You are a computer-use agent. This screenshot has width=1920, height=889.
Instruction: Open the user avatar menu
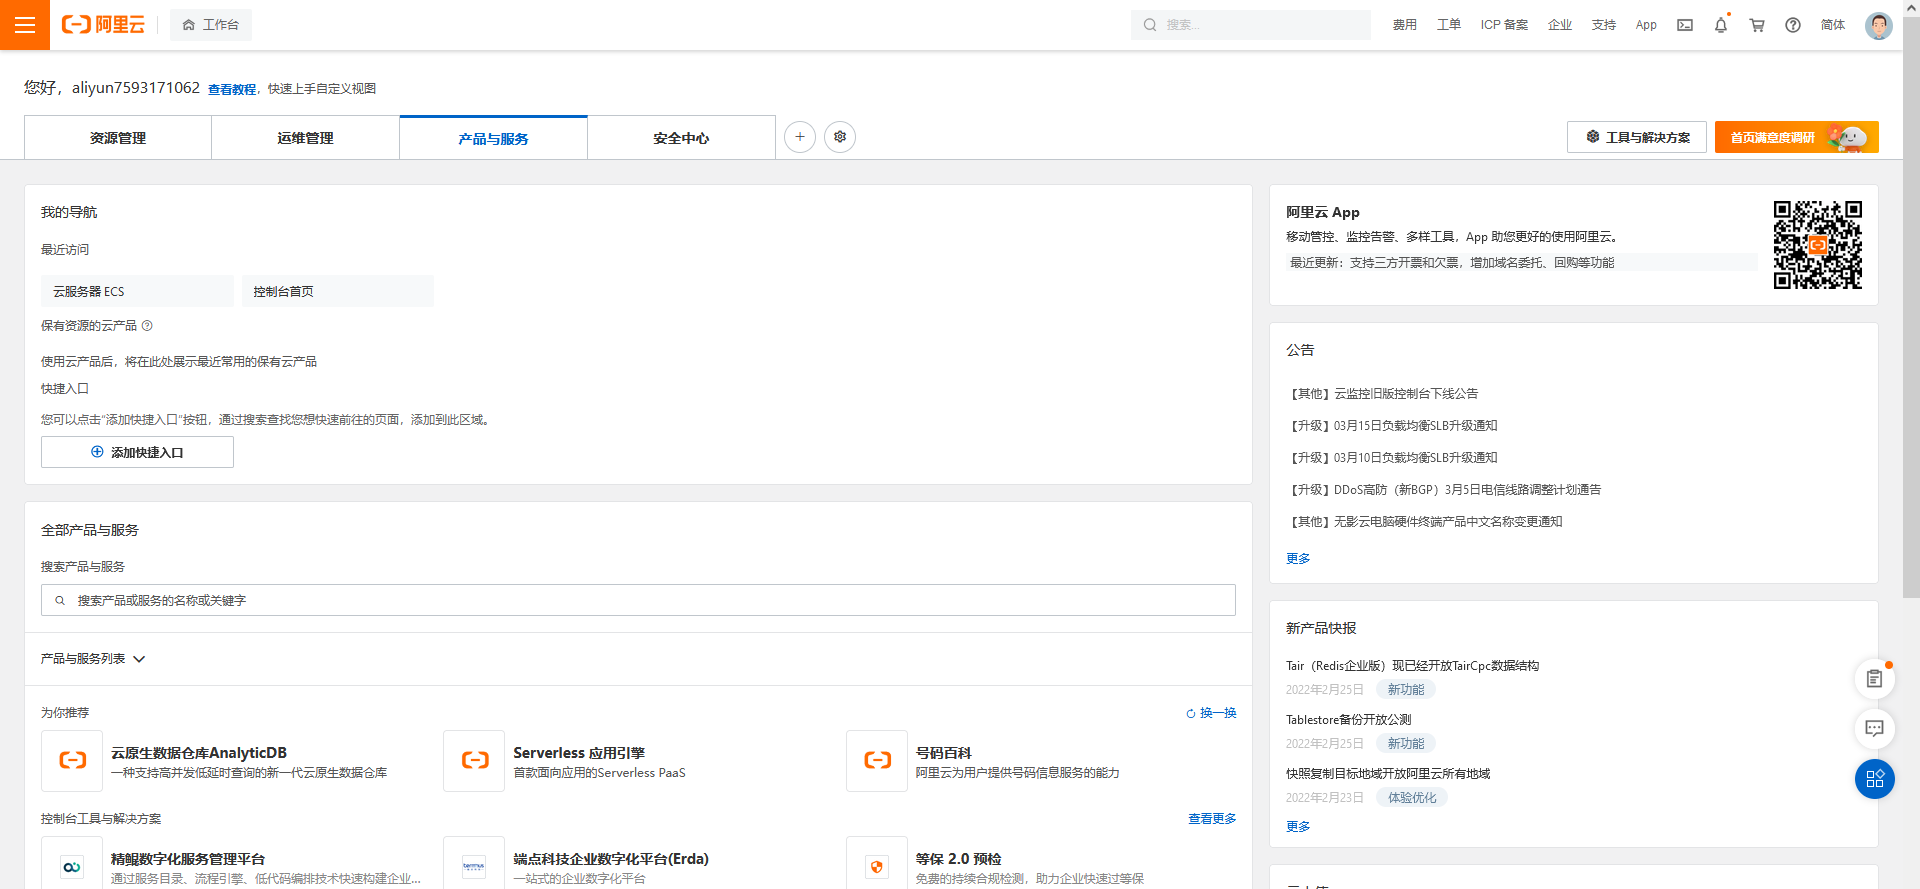(1879, 25)
